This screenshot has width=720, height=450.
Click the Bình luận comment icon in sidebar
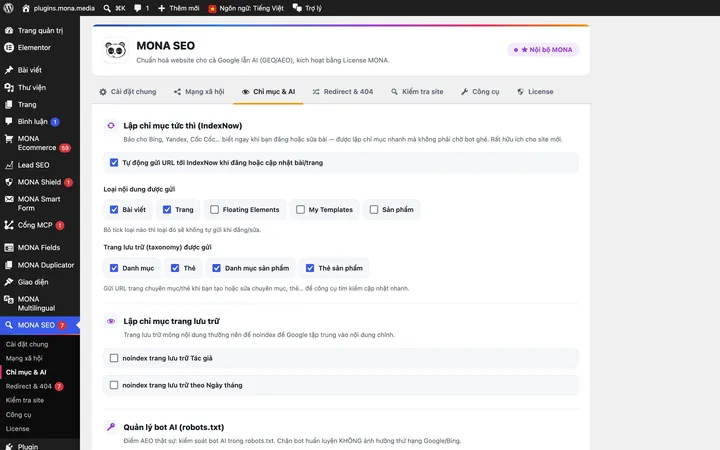[x=9, y=121]
